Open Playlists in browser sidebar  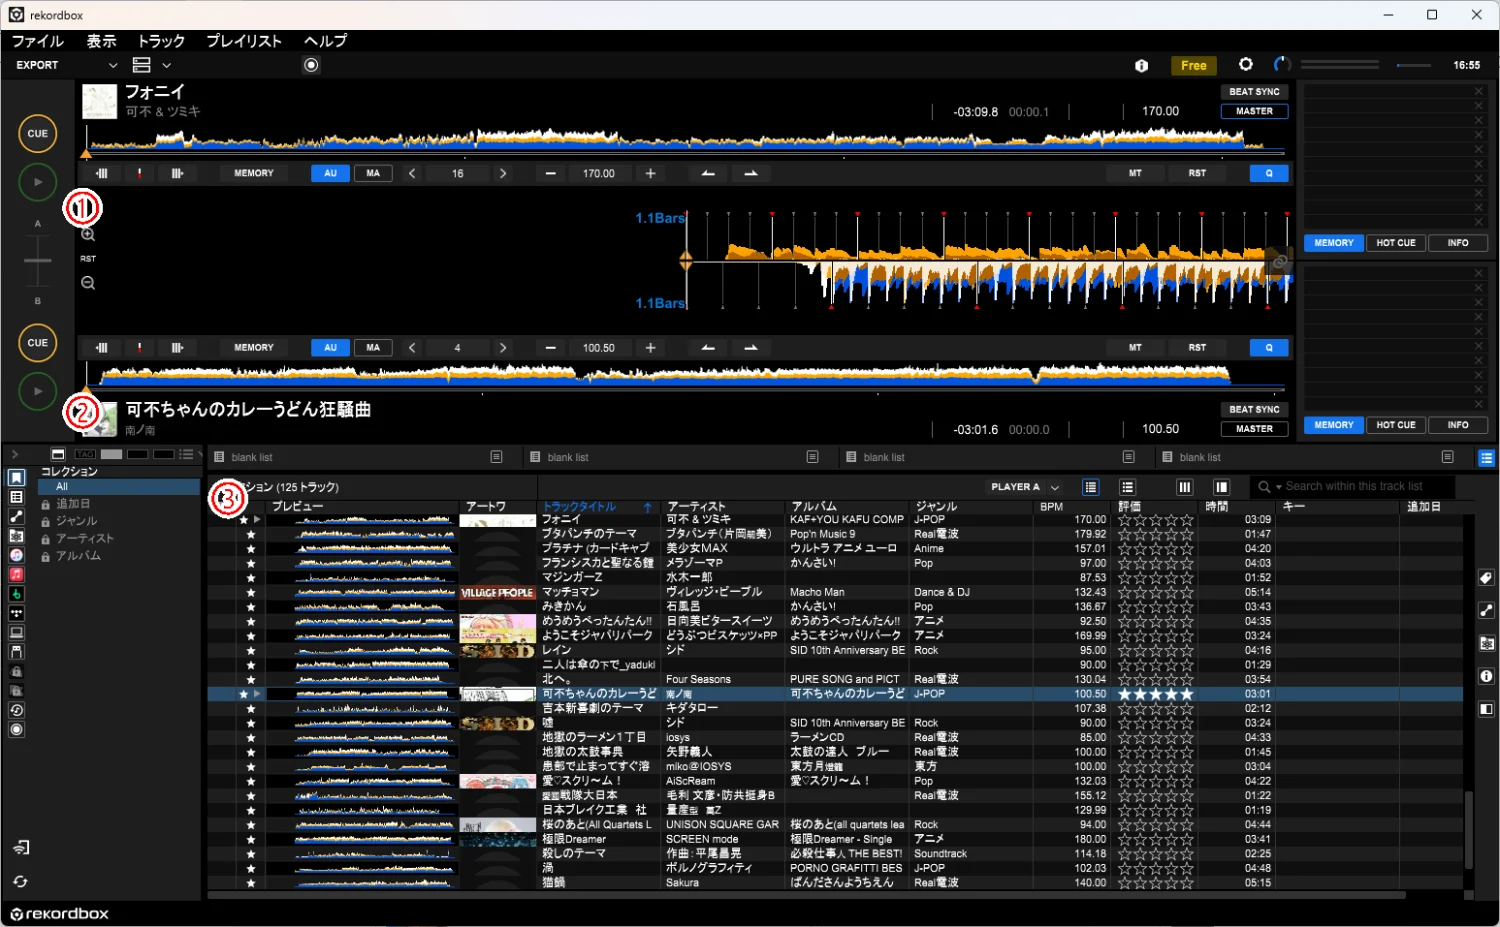click(x=16, y=497)
